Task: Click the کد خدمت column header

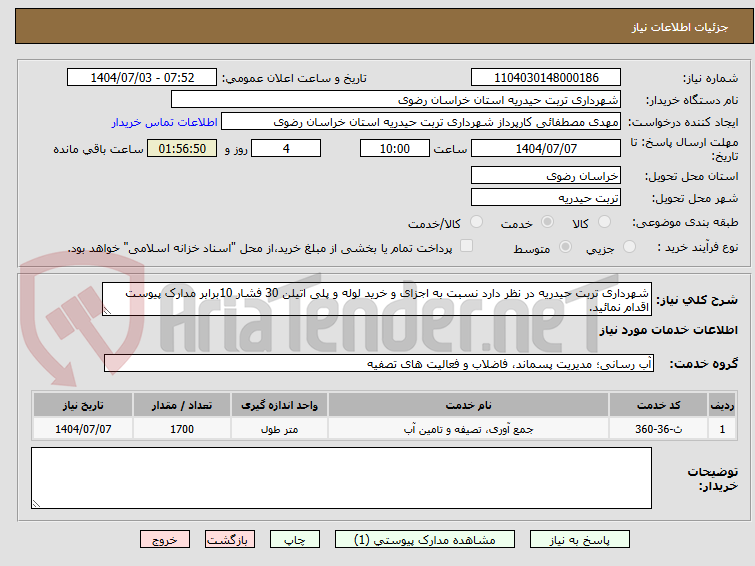Action: coord(658,405)
